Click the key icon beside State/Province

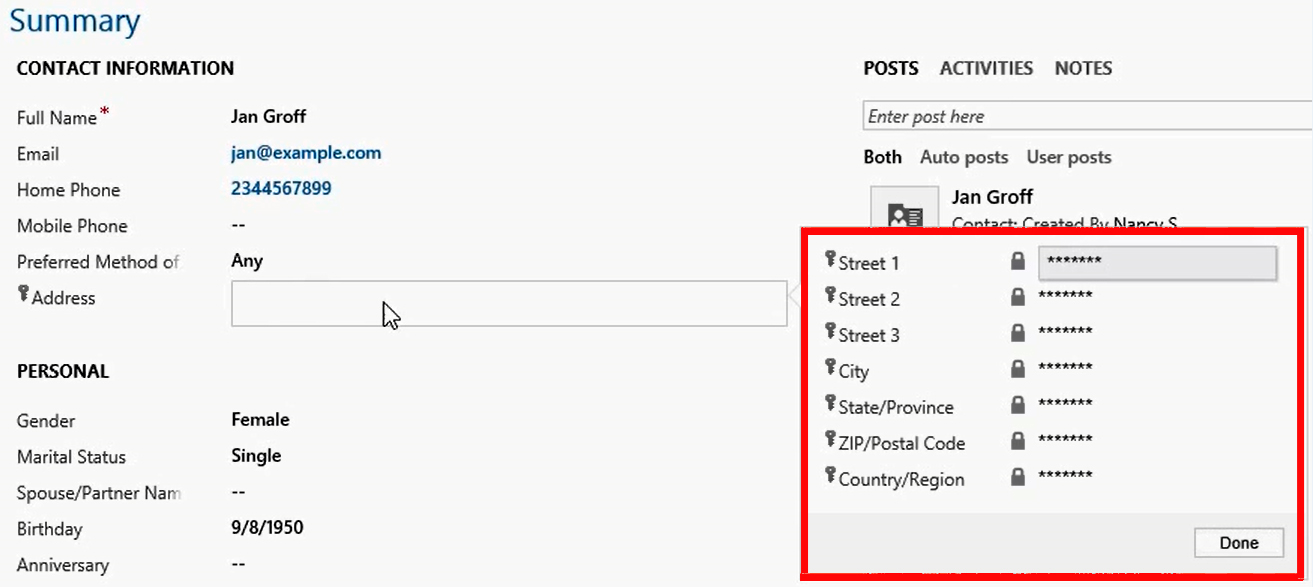[x=830, y=404]
